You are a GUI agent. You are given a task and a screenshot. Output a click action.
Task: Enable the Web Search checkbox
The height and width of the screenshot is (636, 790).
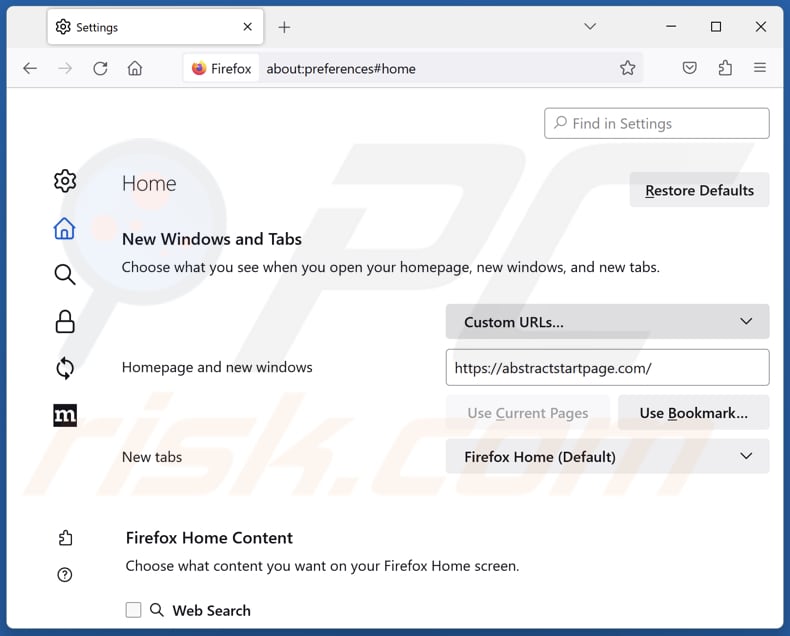click(133, 610)
